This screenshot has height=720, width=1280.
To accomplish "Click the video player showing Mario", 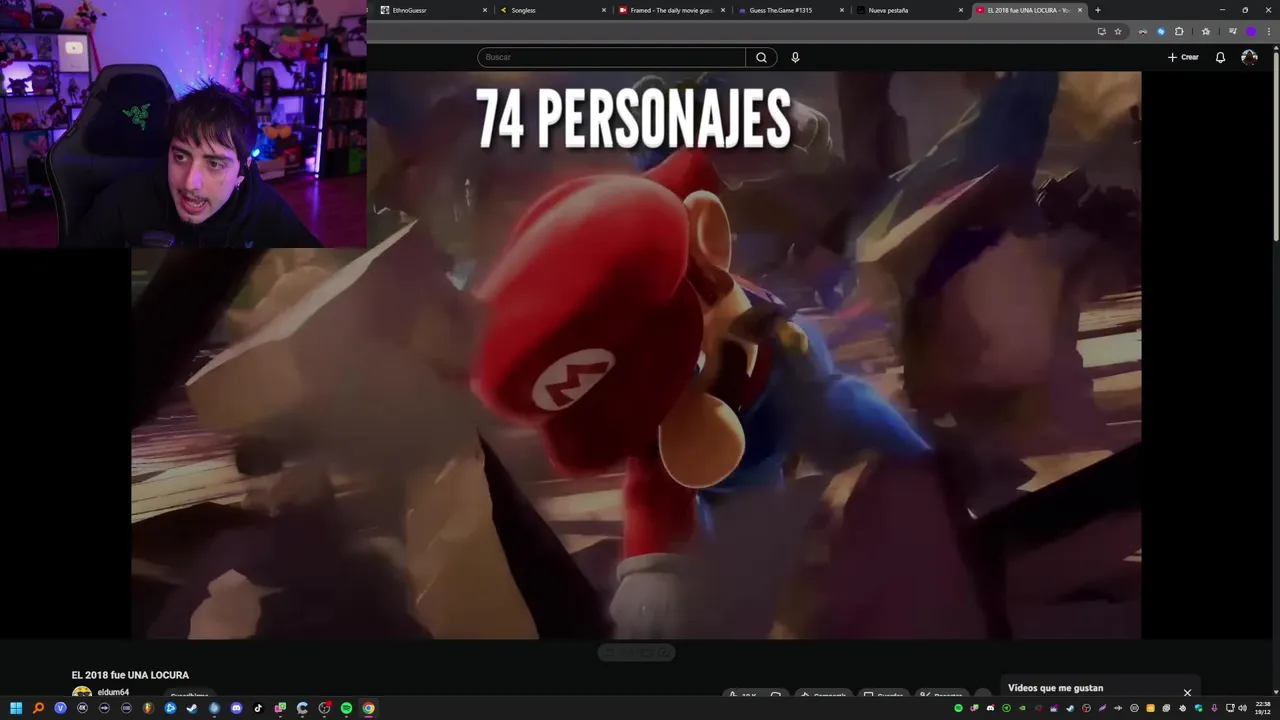I will pyautogui.click(x=636, y=355).
